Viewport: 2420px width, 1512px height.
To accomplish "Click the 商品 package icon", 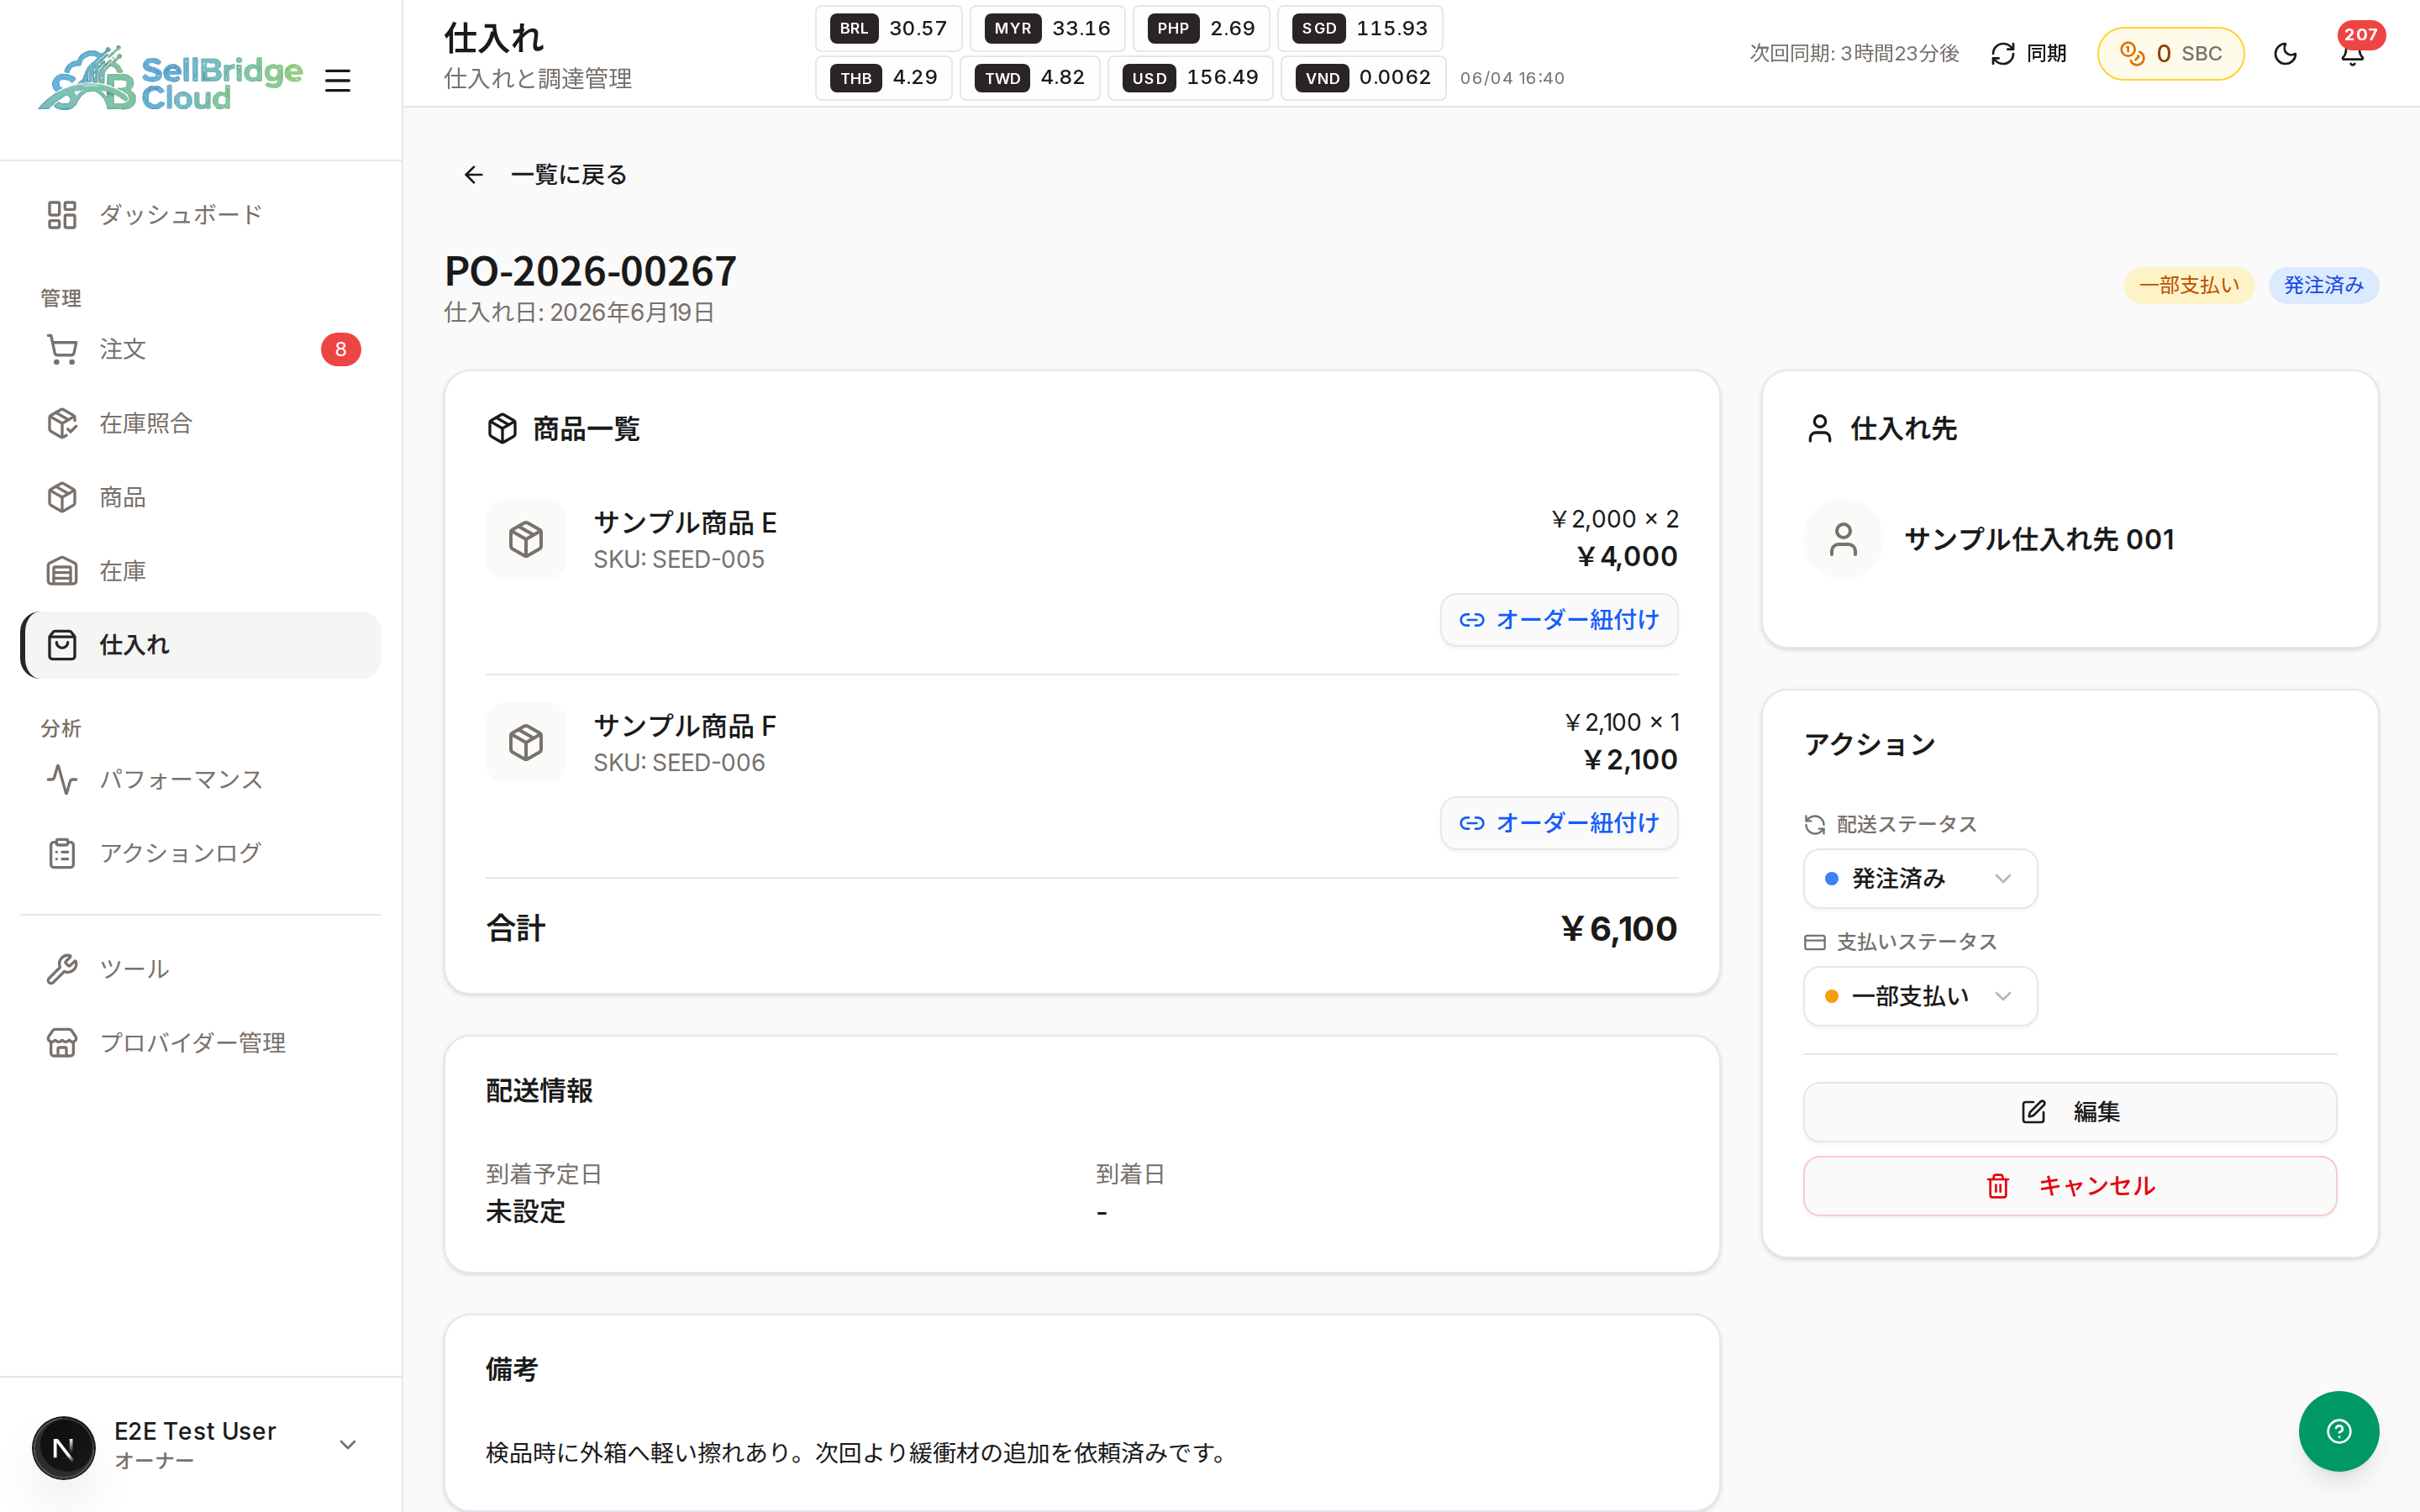I will pyautogui.click(x=62, y=497).
